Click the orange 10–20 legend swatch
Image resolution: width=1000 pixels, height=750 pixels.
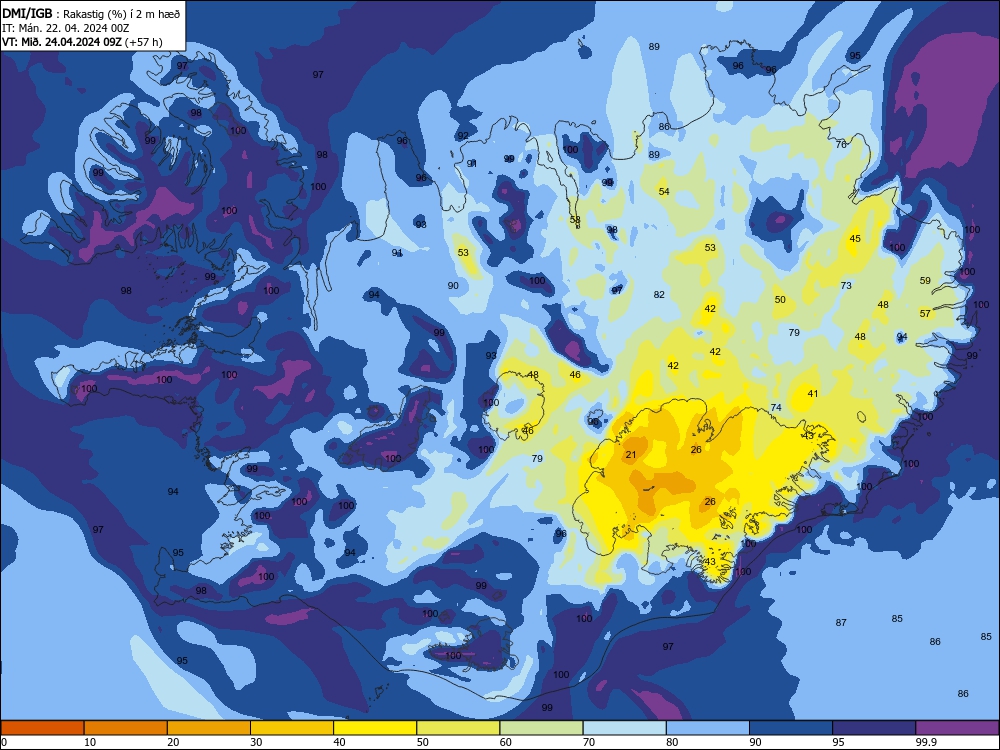coord(126,728)
